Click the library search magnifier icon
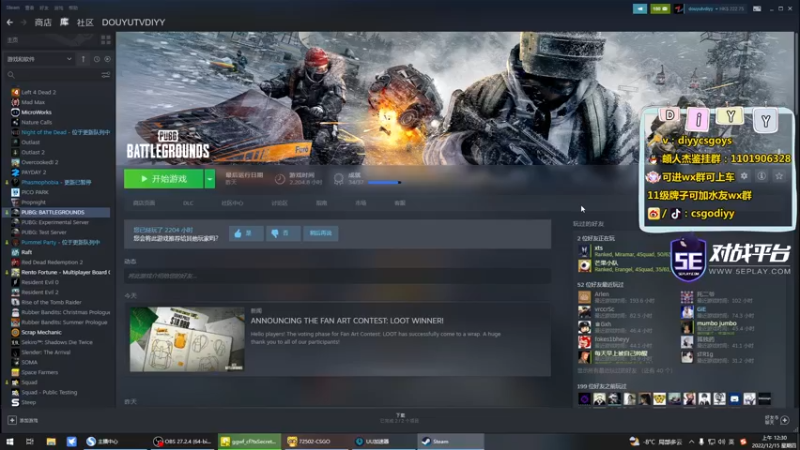 pyautogui.click(x=11, y=75)
